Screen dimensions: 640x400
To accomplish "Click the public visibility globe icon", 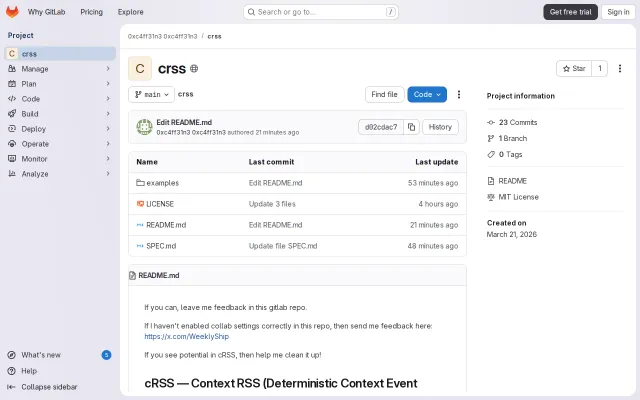I will (x=194, y=69).
